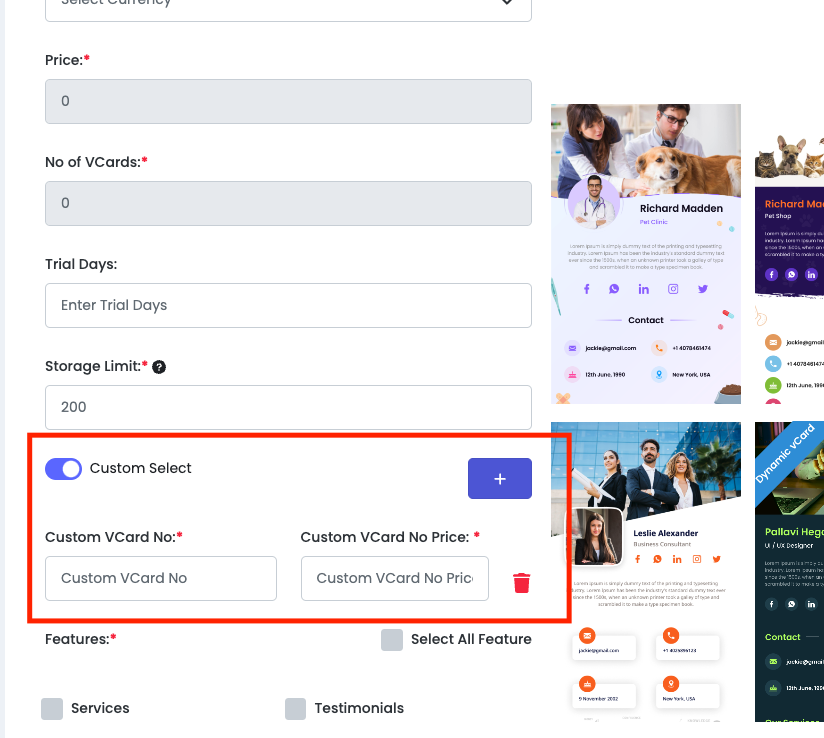
Task: Click Instagram icon on Richard Madden card
Action: [673, 289]
